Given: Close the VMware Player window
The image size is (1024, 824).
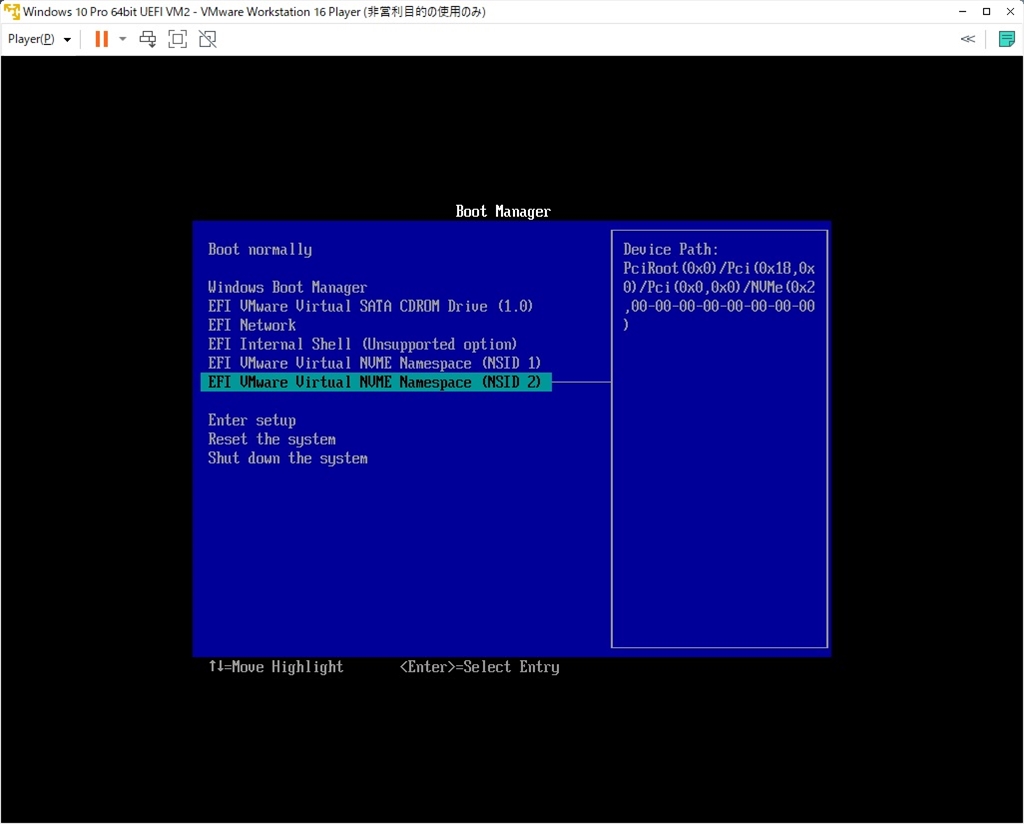Looking at the screenshot, I should [x=1010, y=12].
